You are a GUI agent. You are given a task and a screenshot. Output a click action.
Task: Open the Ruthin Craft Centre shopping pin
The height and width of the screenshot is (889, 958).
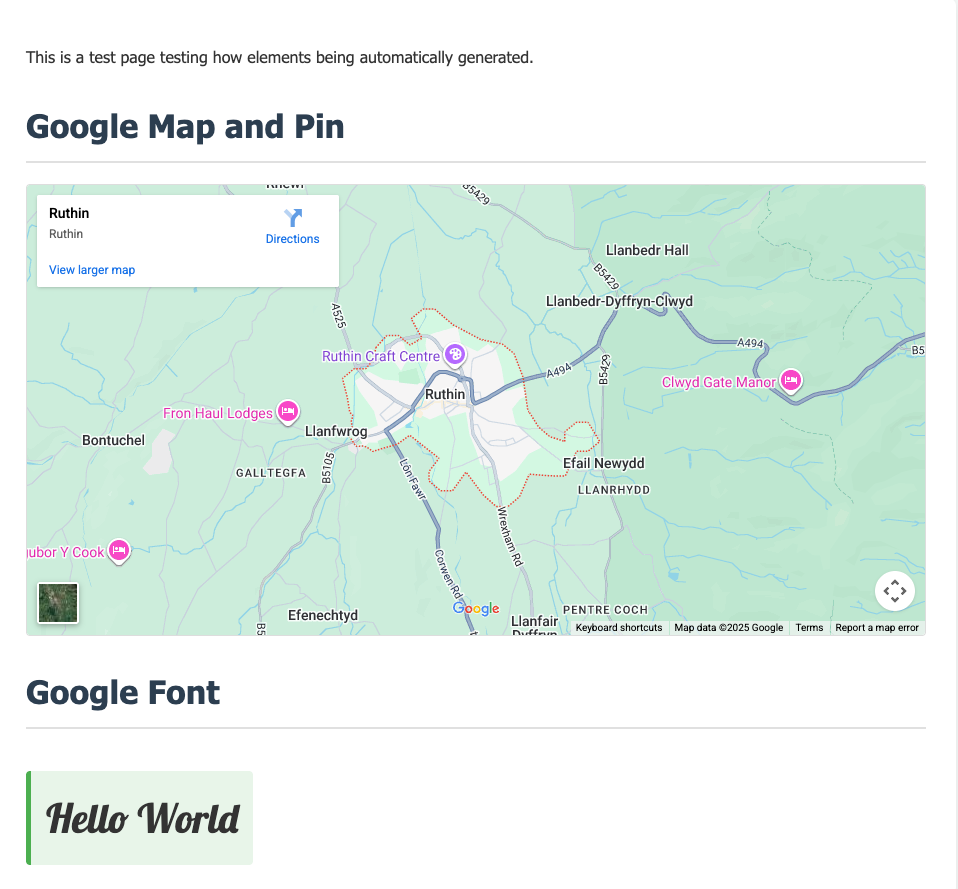454,355
